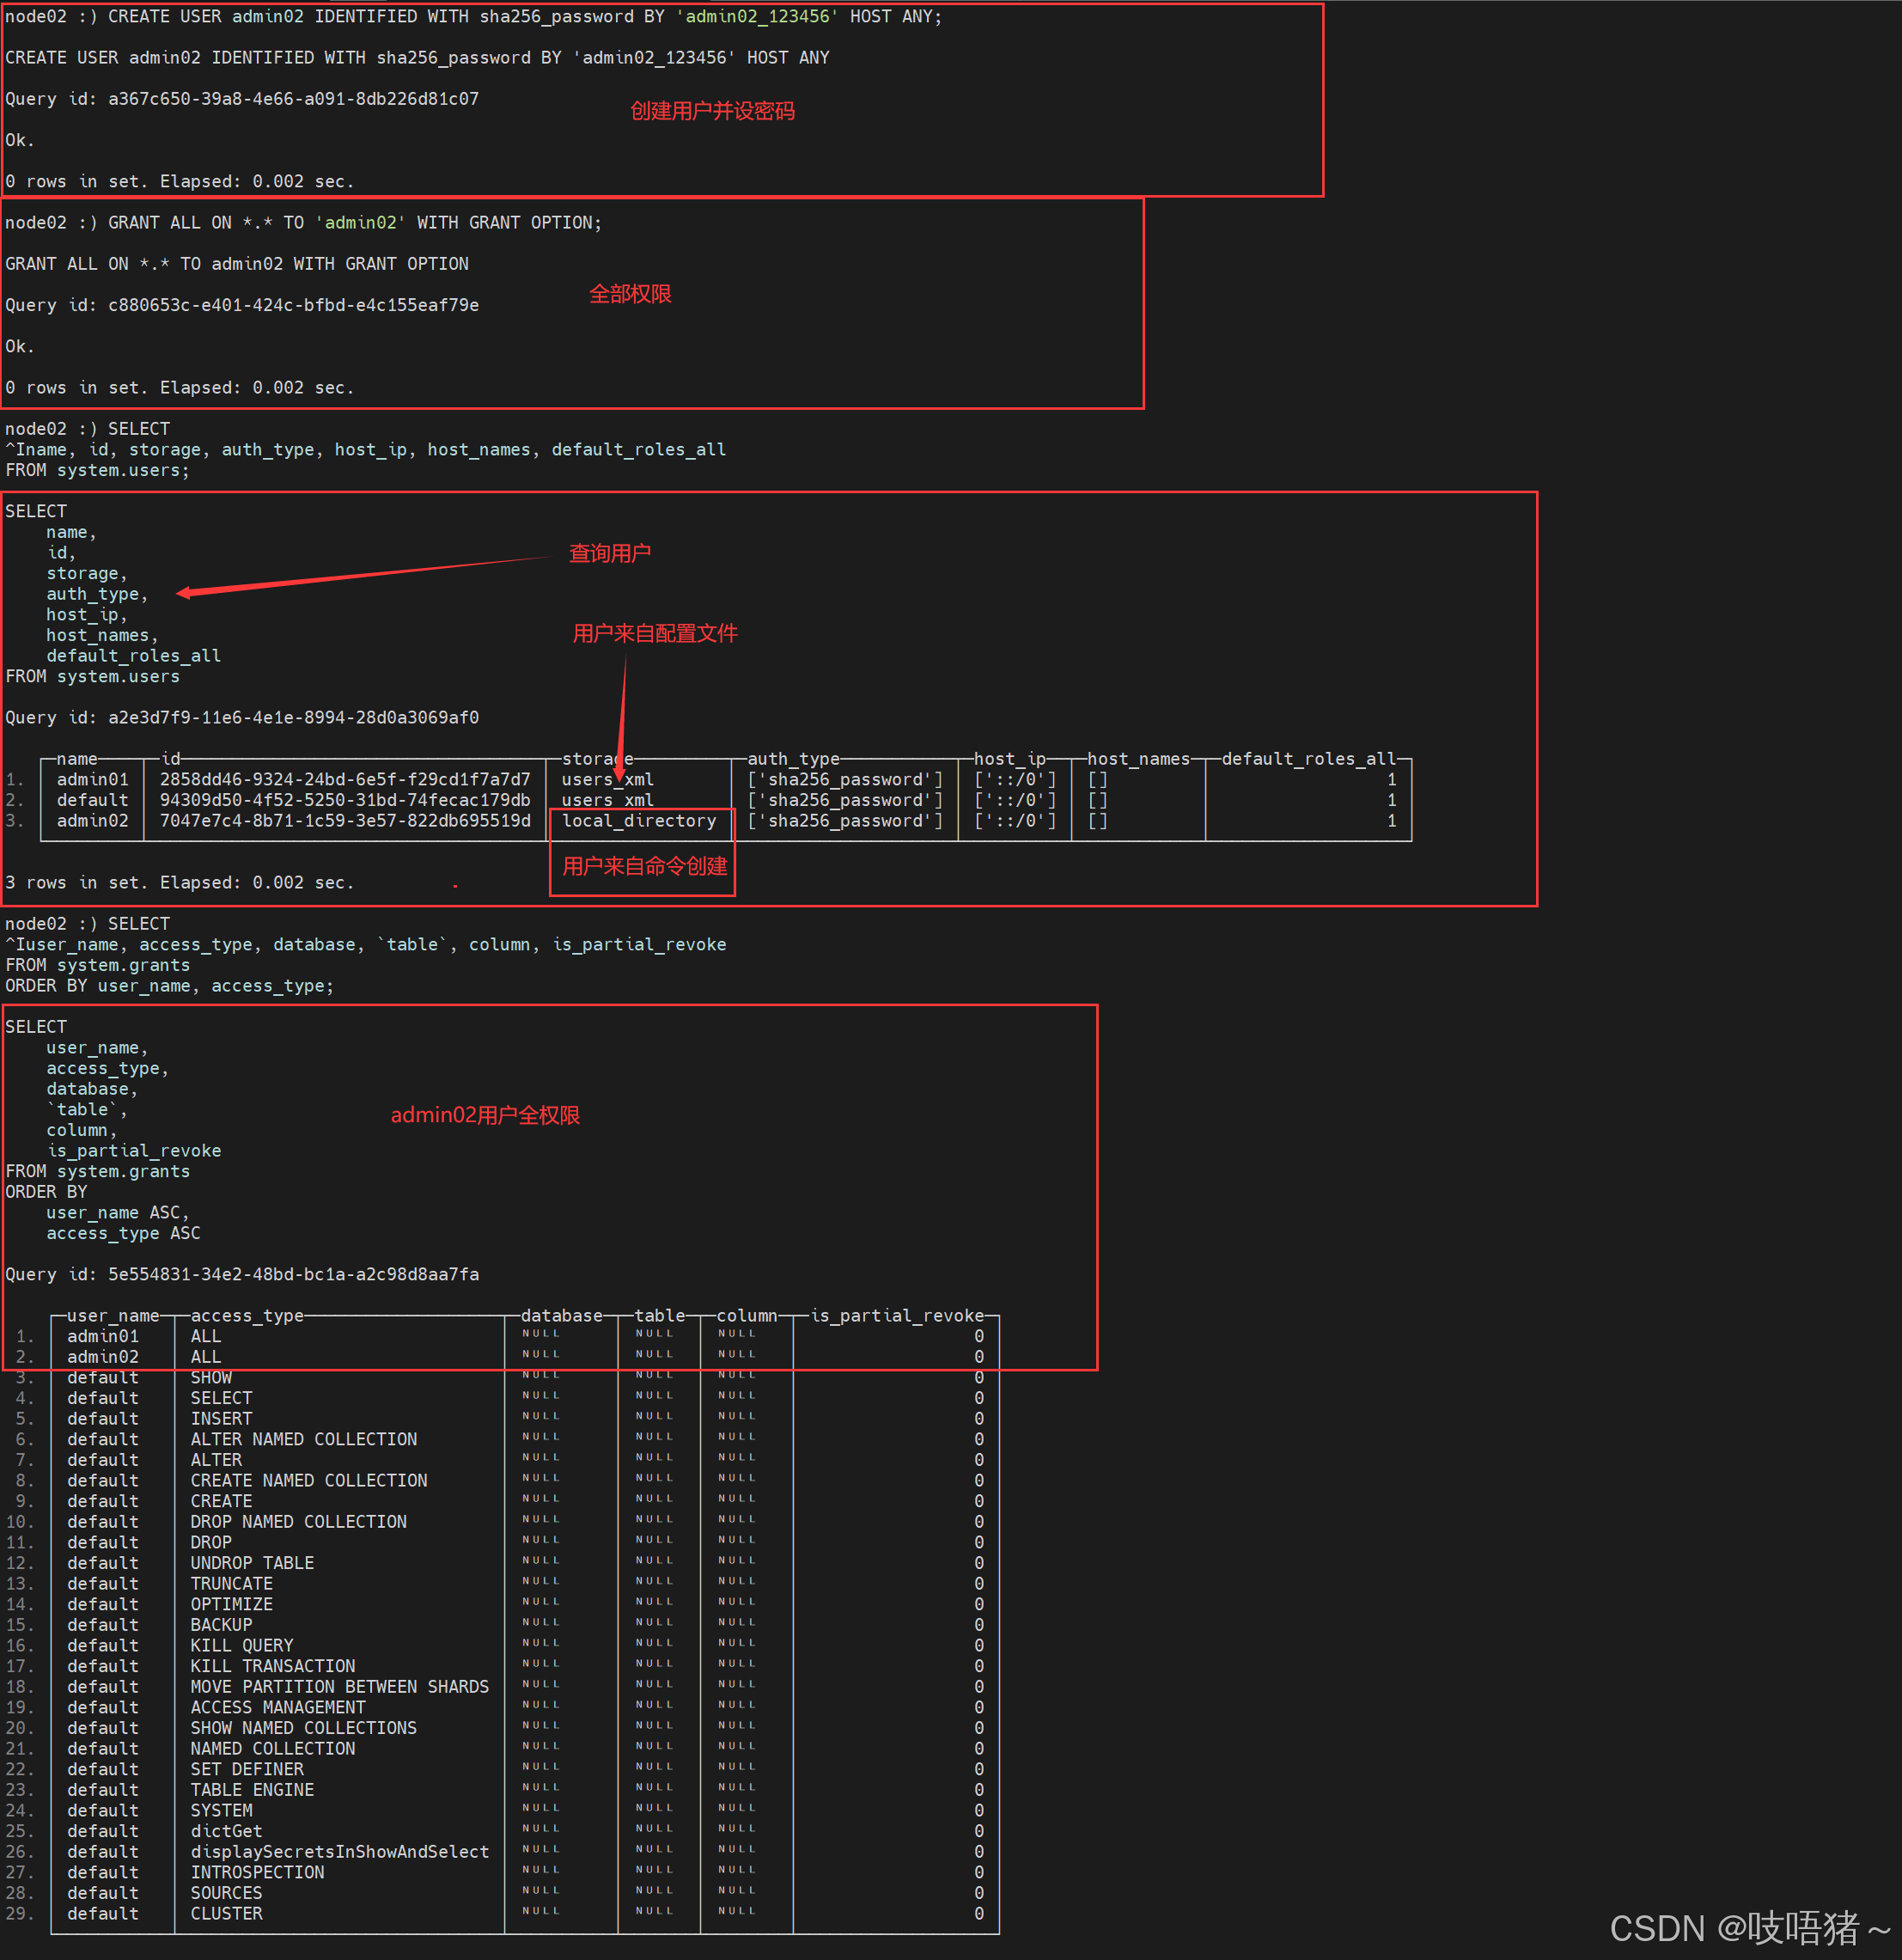Click the 'is_partial_revoke' column header
The width and height of the screenshot is (1902, 1960).
click(897, 1316)
